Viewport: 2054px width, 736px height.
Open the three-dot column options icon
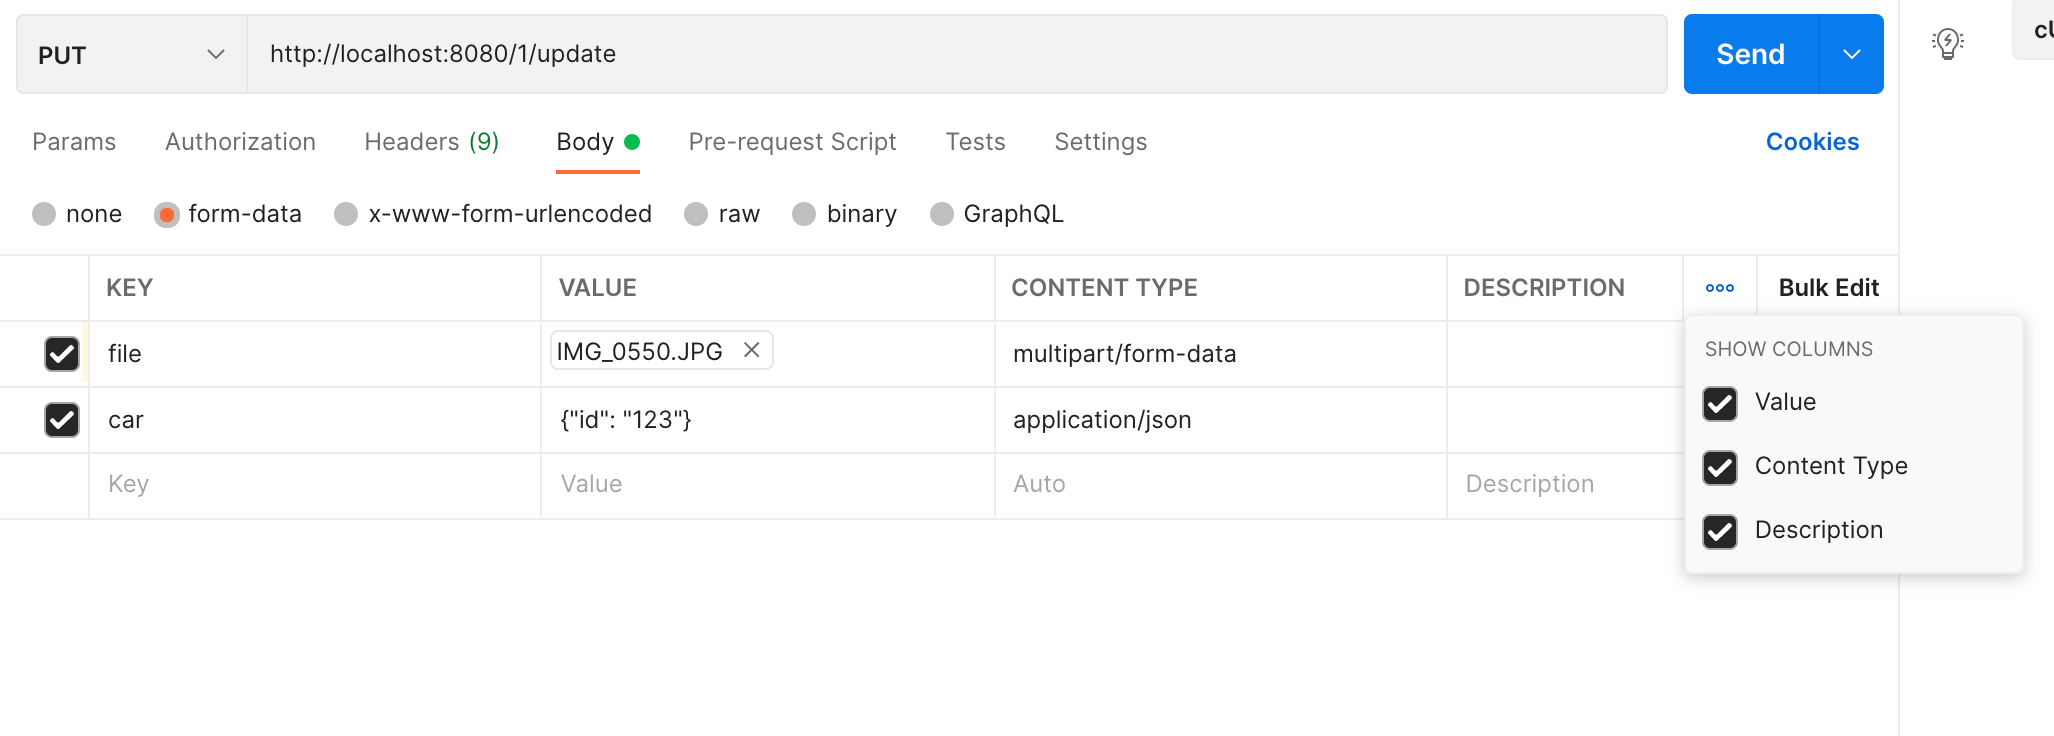1720,288
